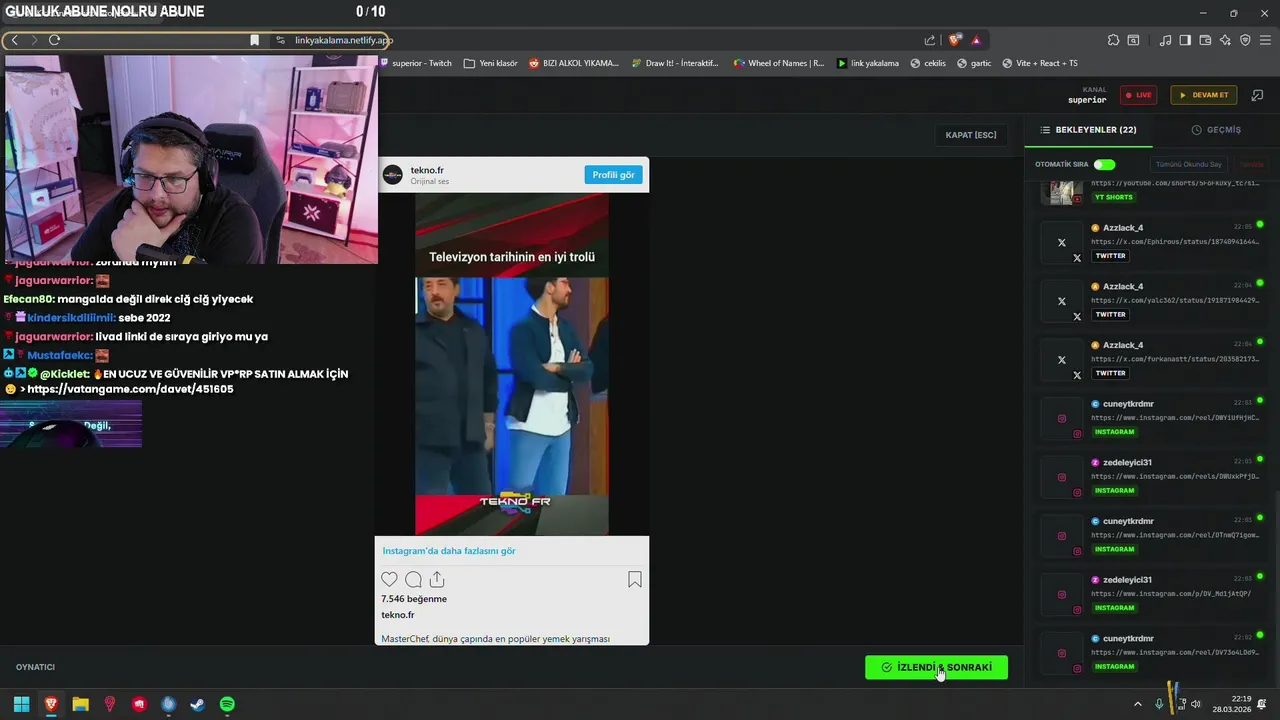Viewport: 1280px width, 720px height.
Task: Open the superior - Twitch bookmark
Action: point(416,63)
